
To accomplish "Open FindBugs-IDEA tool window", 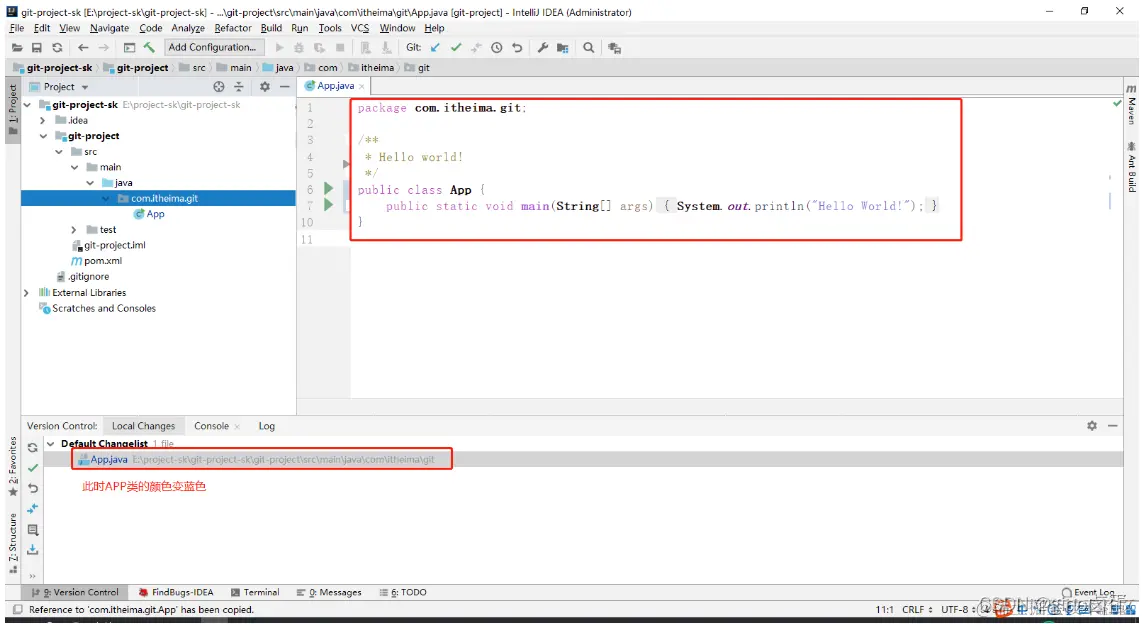I will pyautogui.click(x=176, y=593).
